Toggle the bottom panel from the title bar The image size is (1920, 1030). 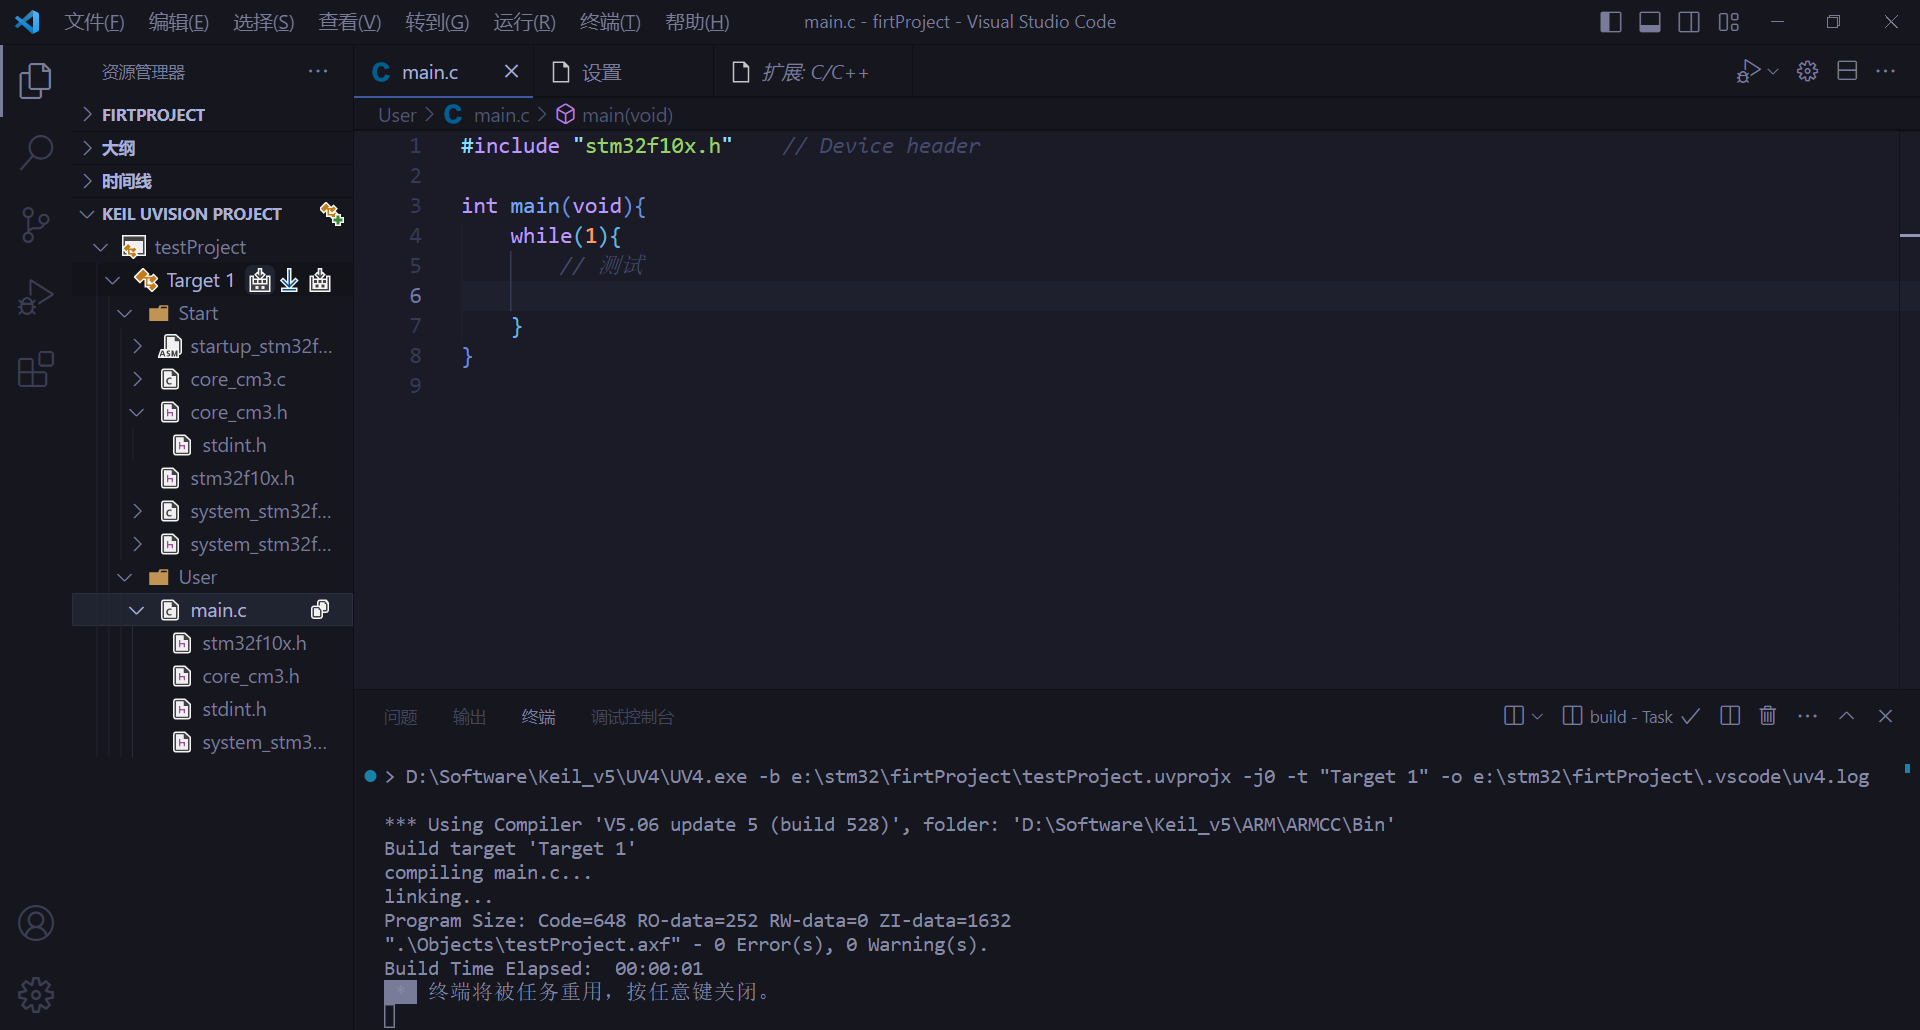(x=1650, y=21)
